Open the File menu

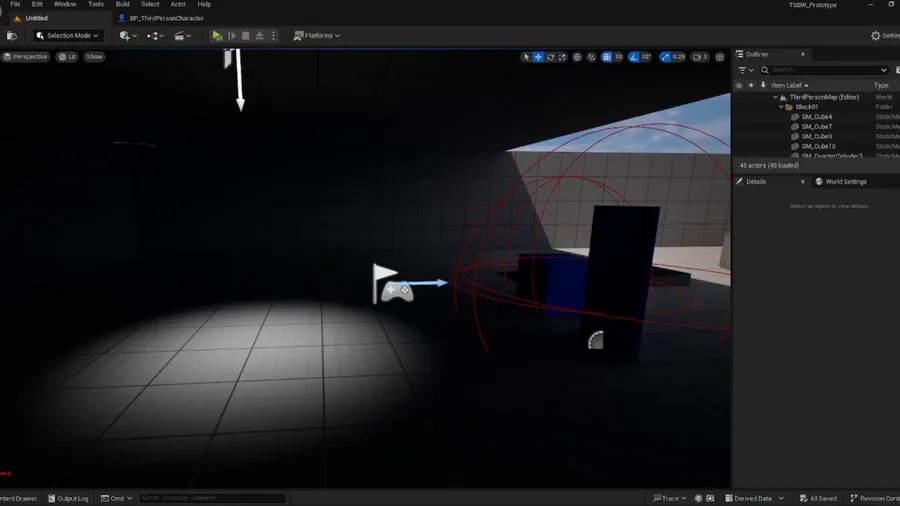(15, 4)
